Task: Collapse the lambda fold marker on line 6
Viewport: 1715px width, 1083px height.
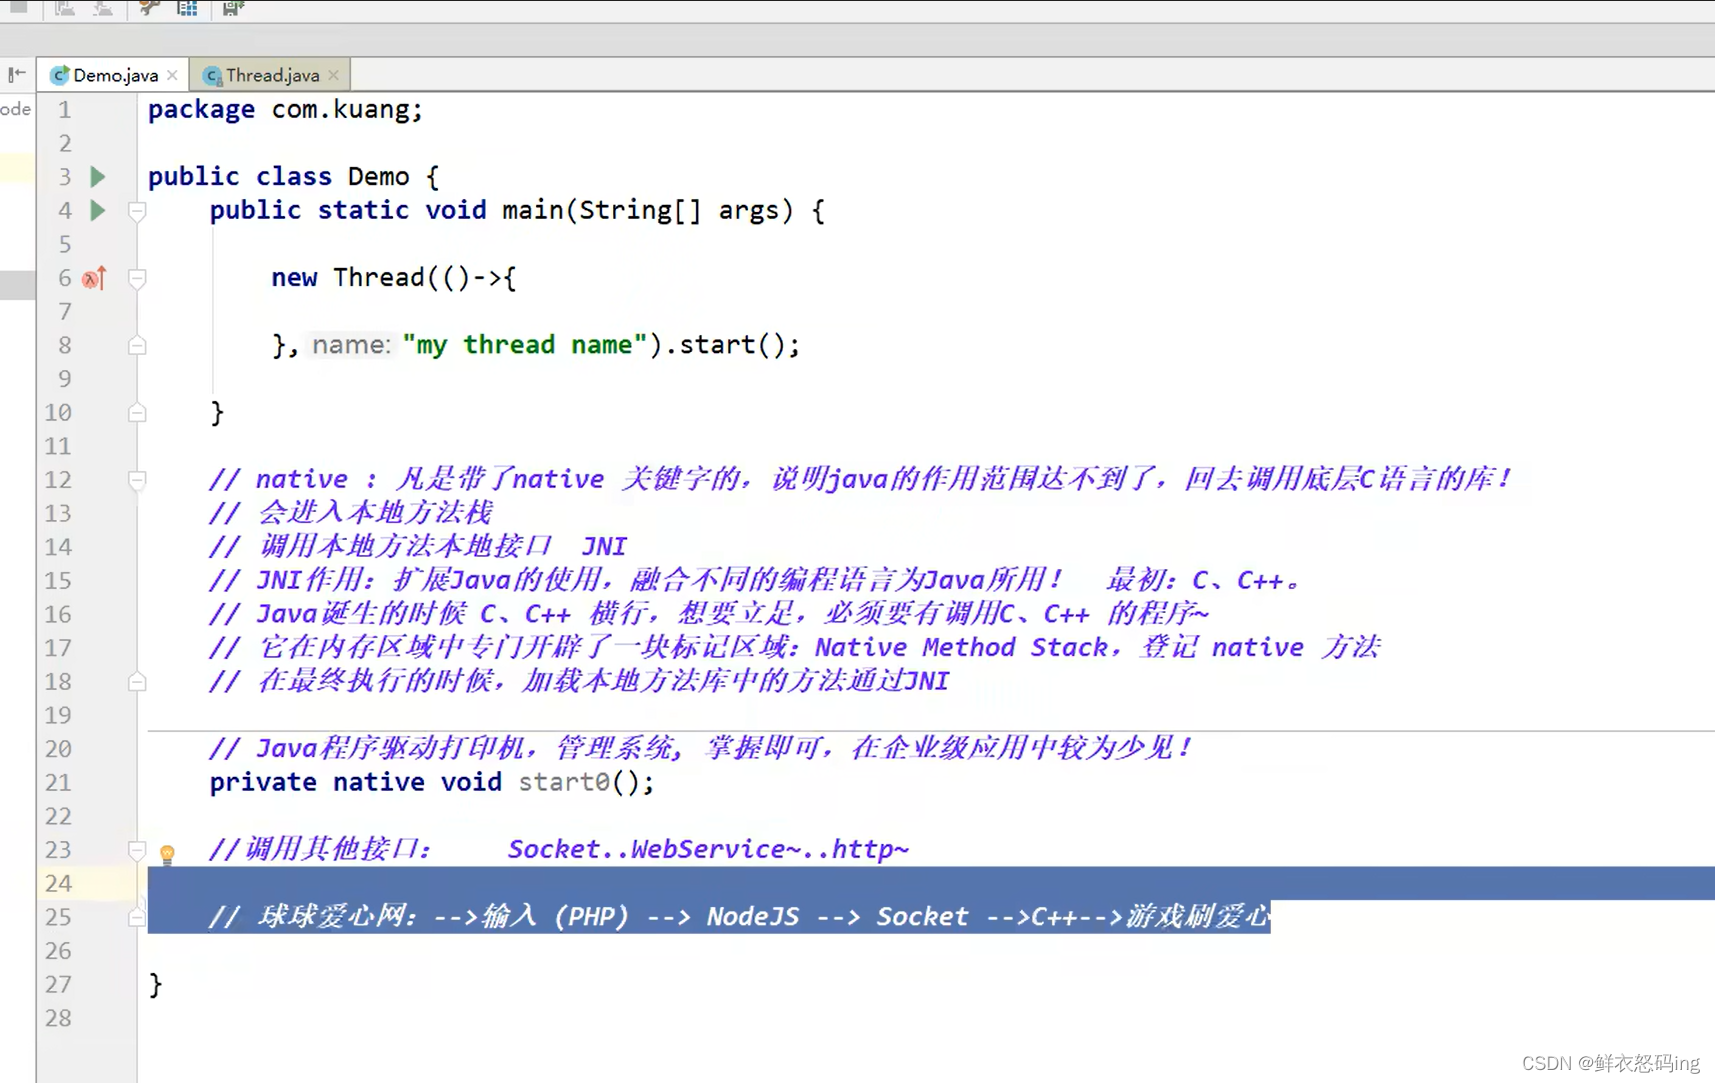Action: pyautogui.click(x=137, y=279)
